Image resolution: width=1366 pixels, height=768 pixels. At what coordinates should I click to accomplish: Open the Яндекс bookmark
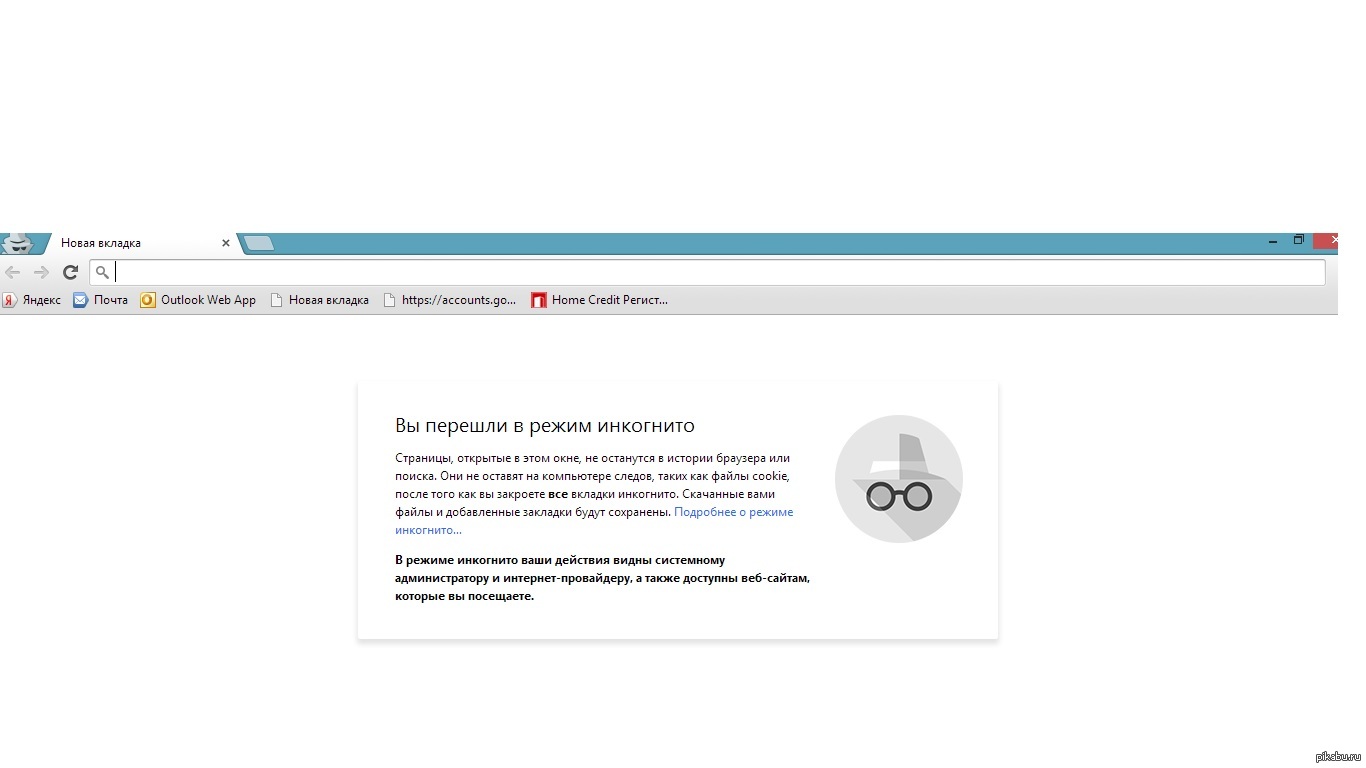point(32,300)
